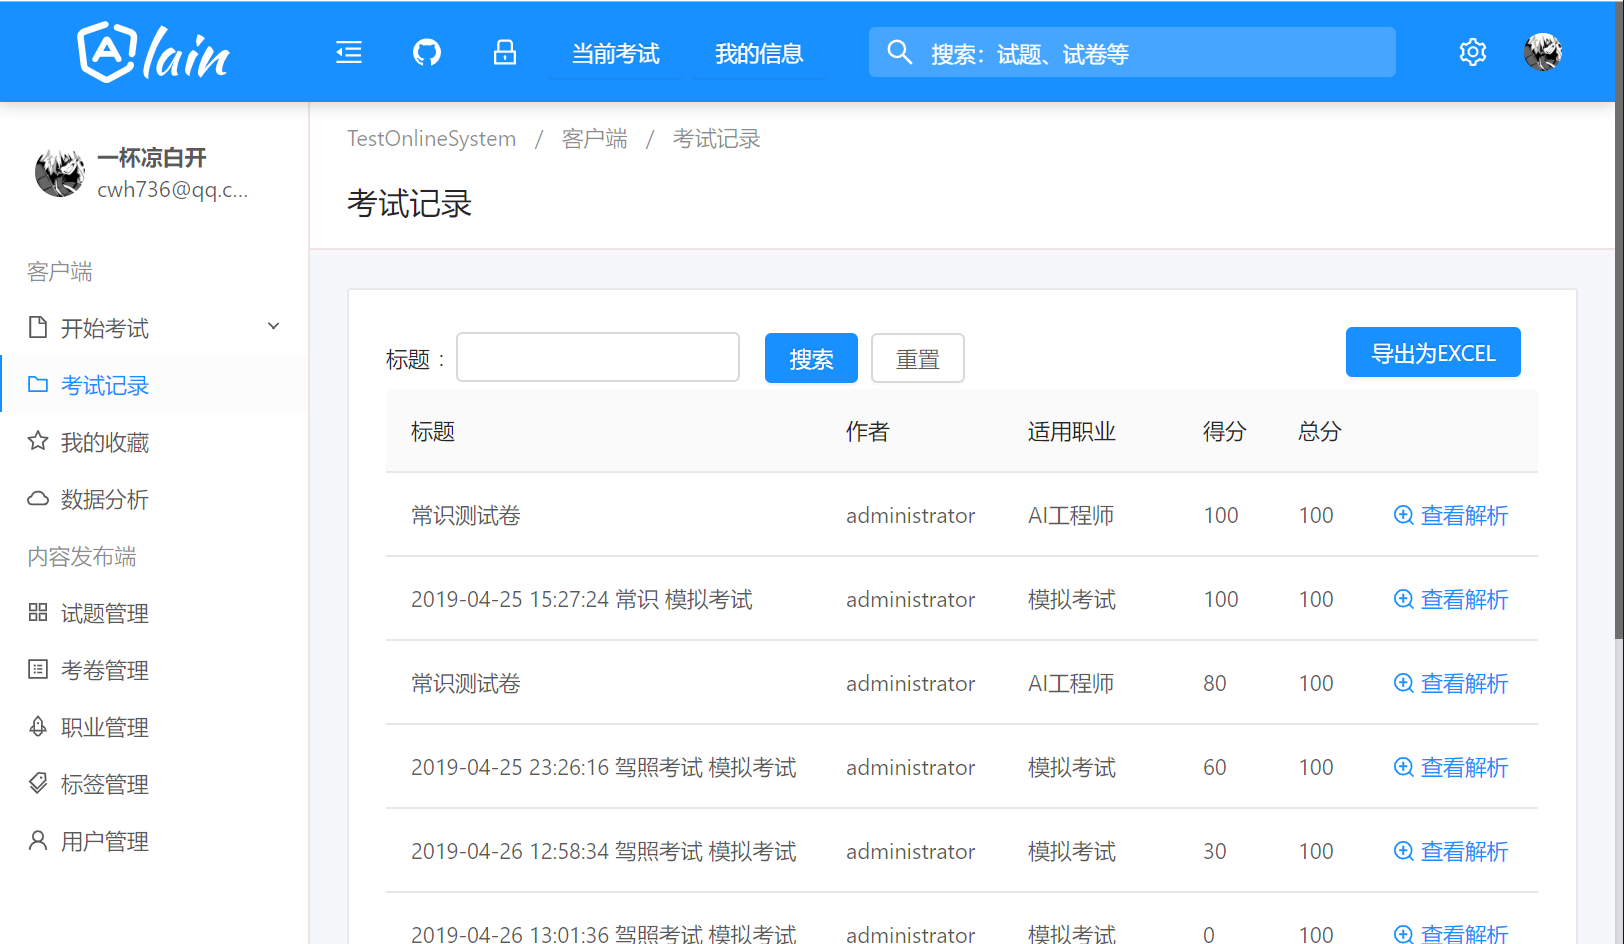Click the sidebar profile avatar

tap(59, 173)
